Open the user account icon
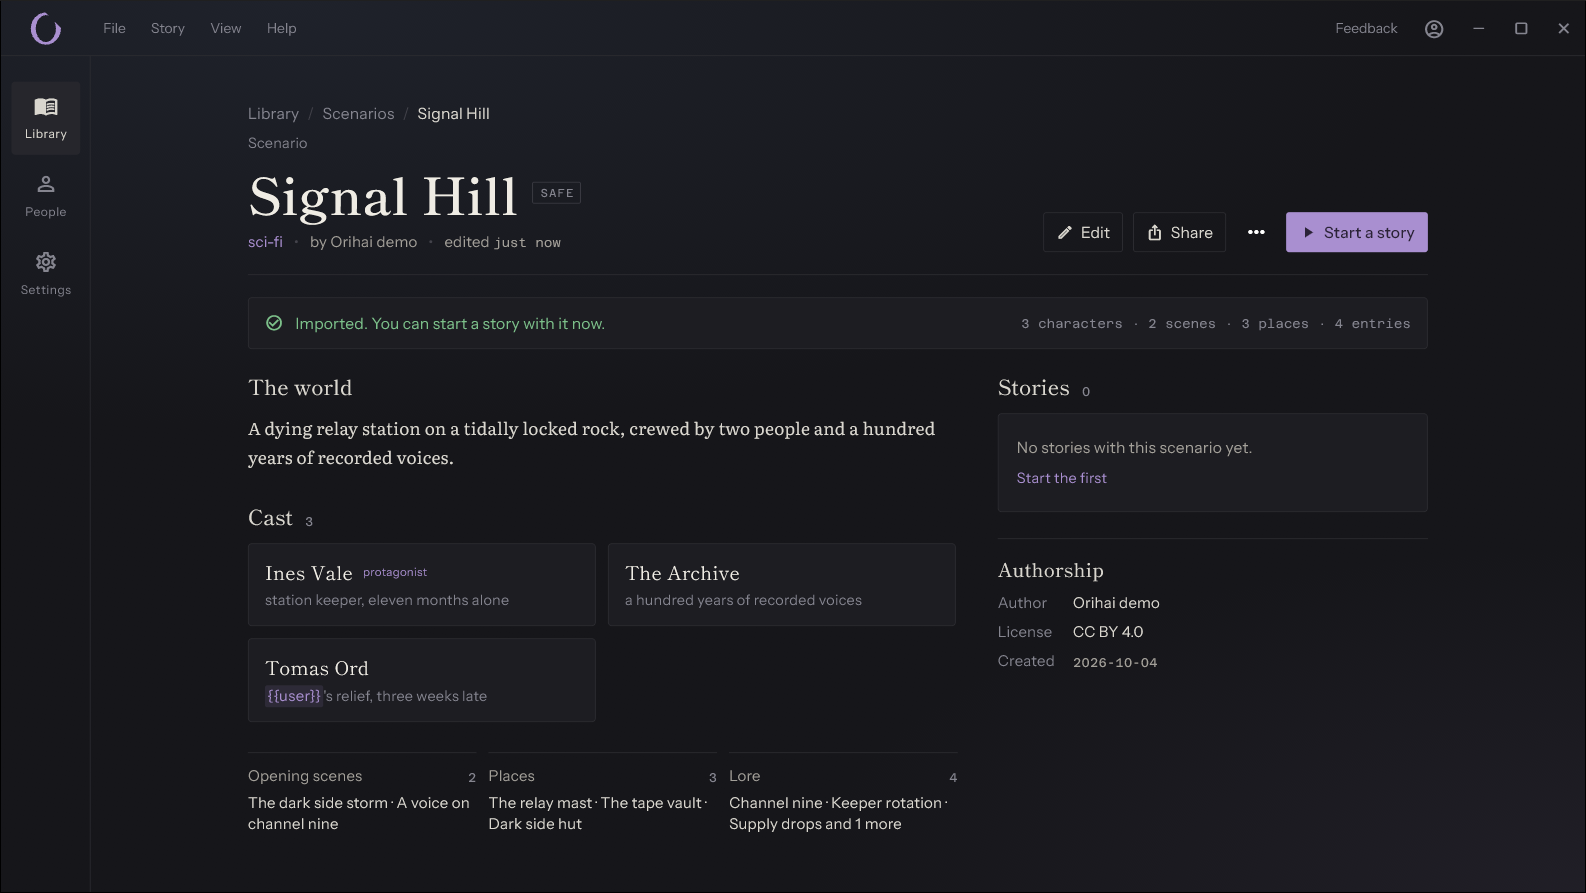The height and width of the screenshot is (893, 1586). (x=1434, y=29)
